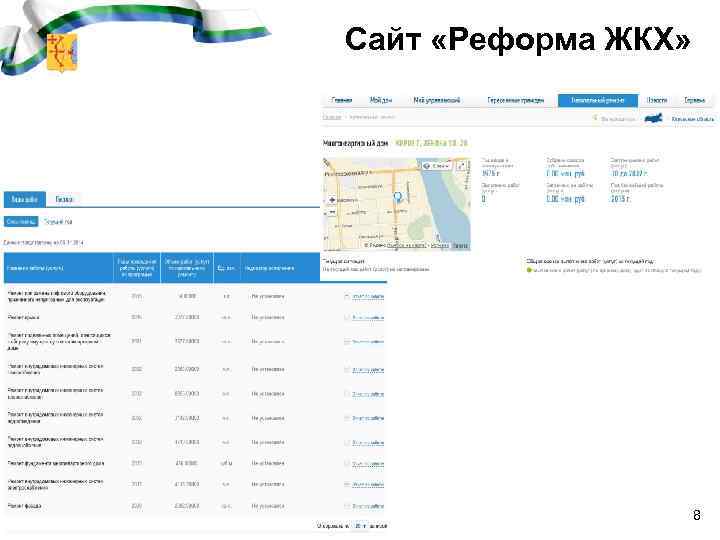Open the Главная navigation tab
This screenshot has width=720, height=540.
click(x=342, y=100)
